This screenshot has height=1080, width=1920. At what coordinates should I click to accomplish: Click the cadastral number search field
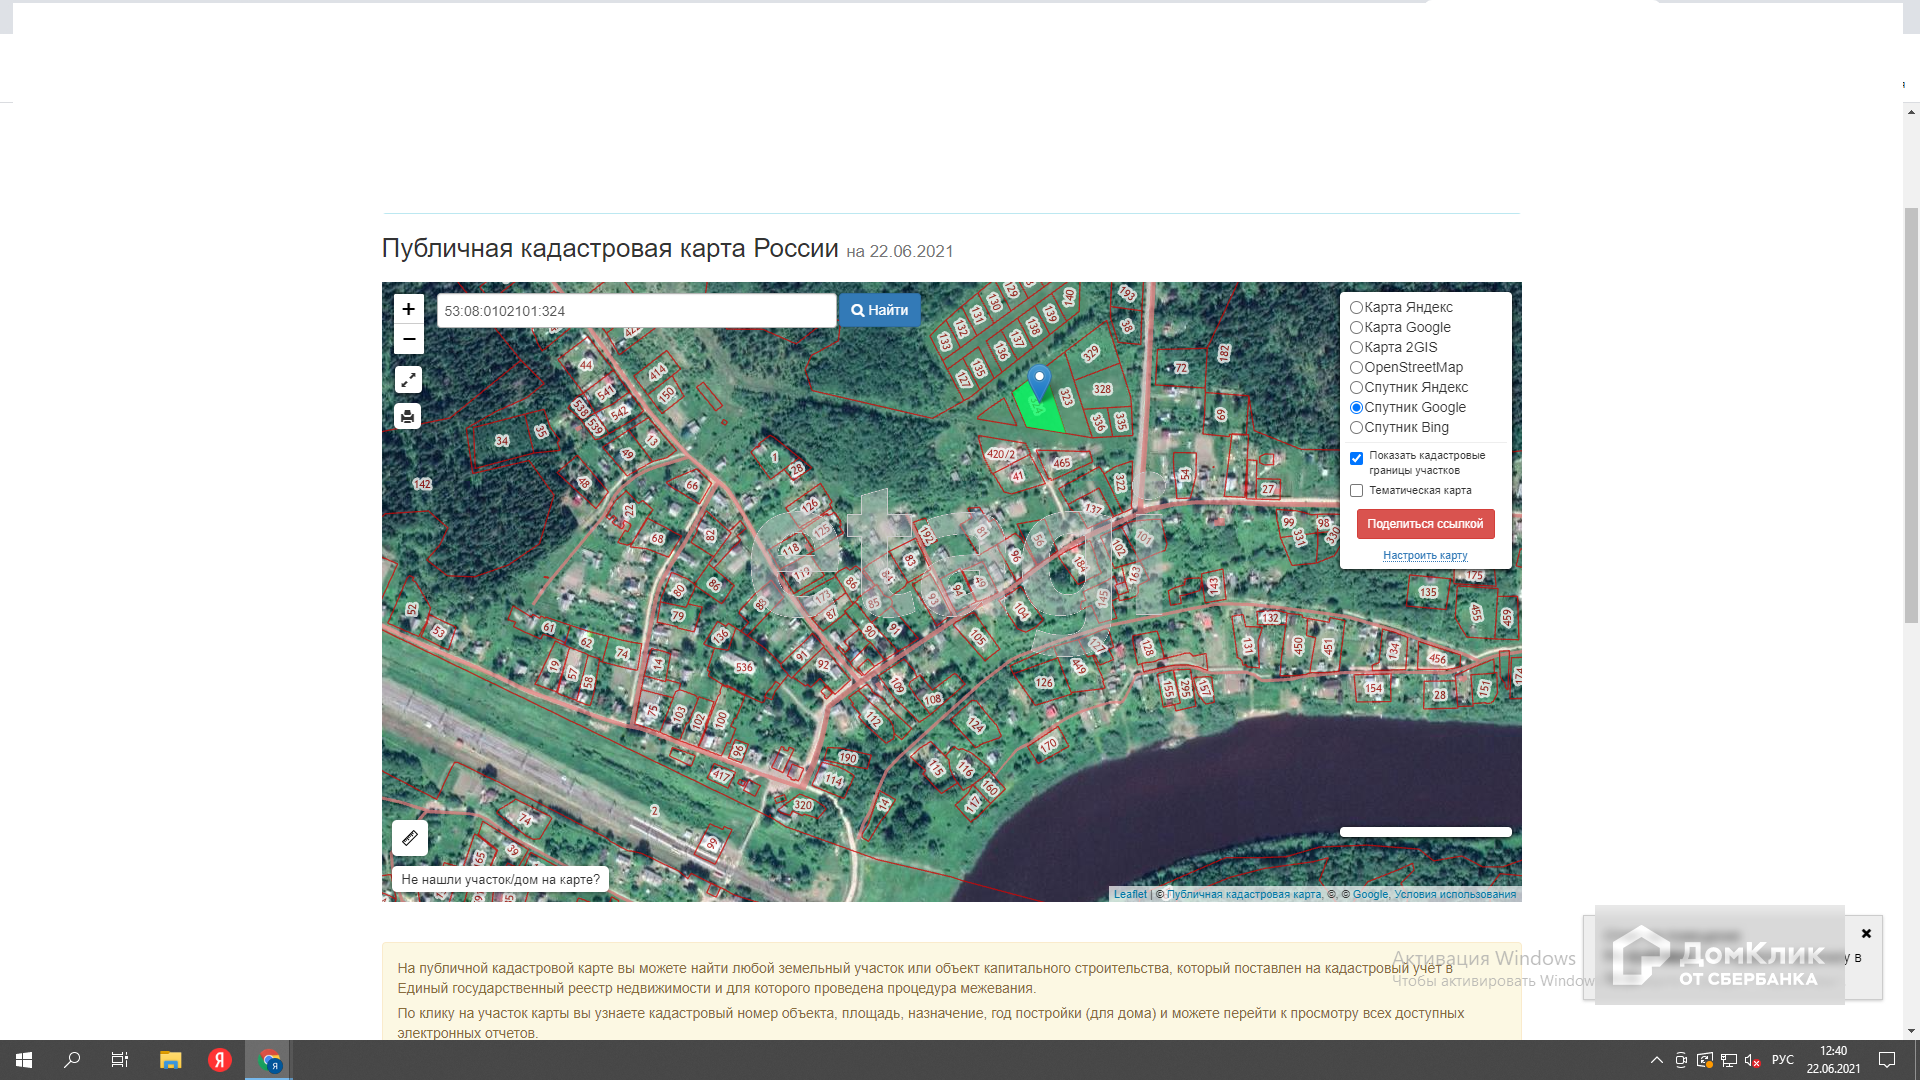[x=636, y=311]
